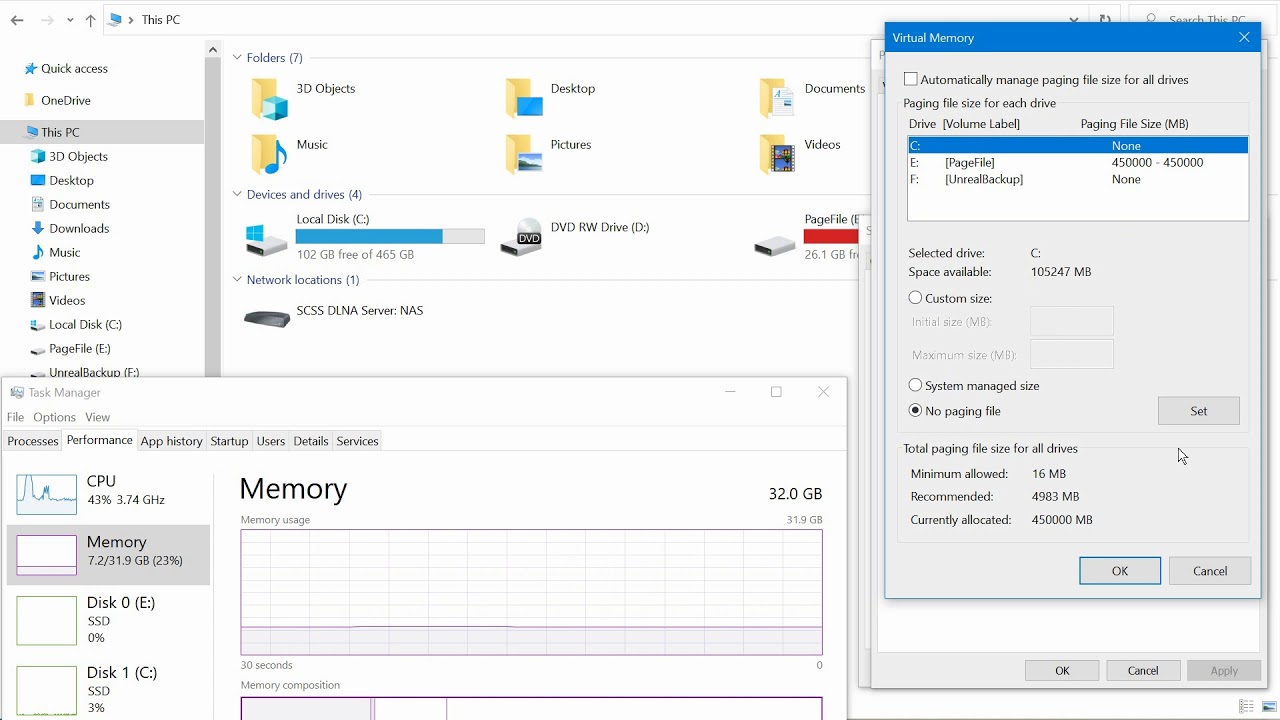
Task: Click the up-one-level arrow in Explorer
Action: [x=91, y=20]
